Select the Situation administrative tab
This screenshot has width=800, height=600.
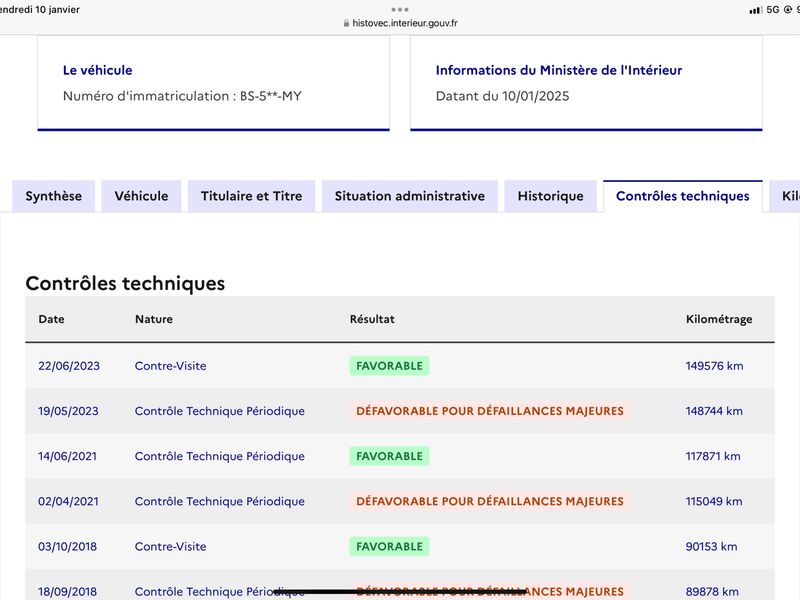[410, 196]
